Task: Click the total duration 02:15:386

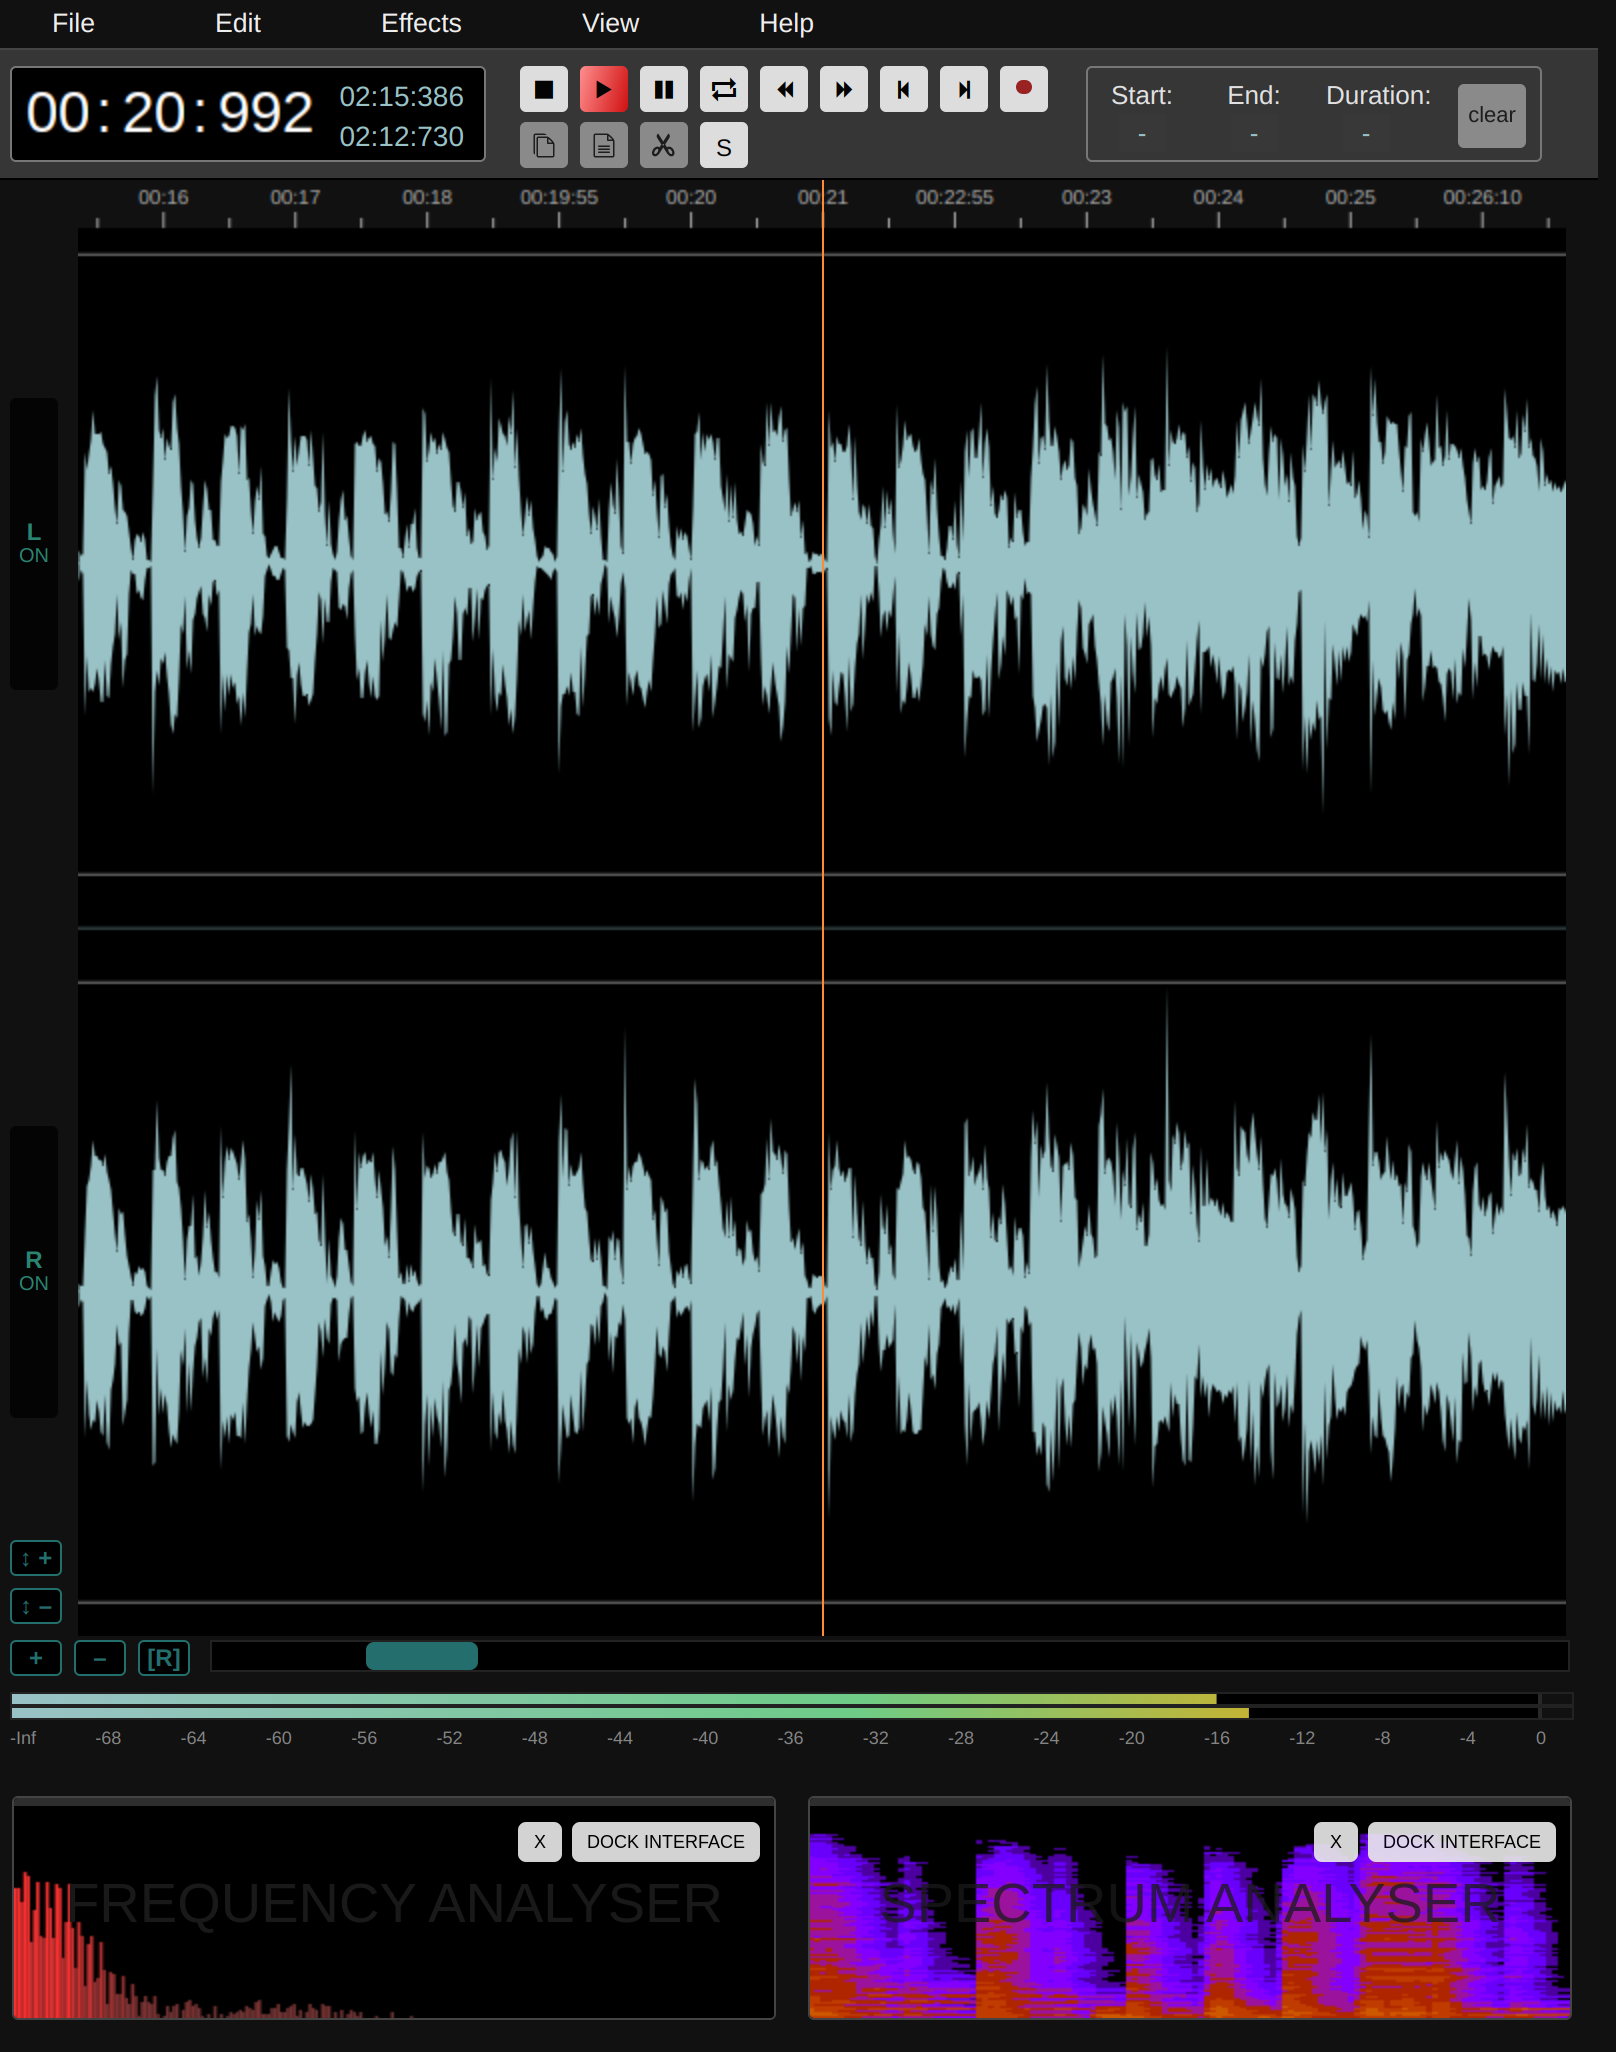Action: pos(401,97)
